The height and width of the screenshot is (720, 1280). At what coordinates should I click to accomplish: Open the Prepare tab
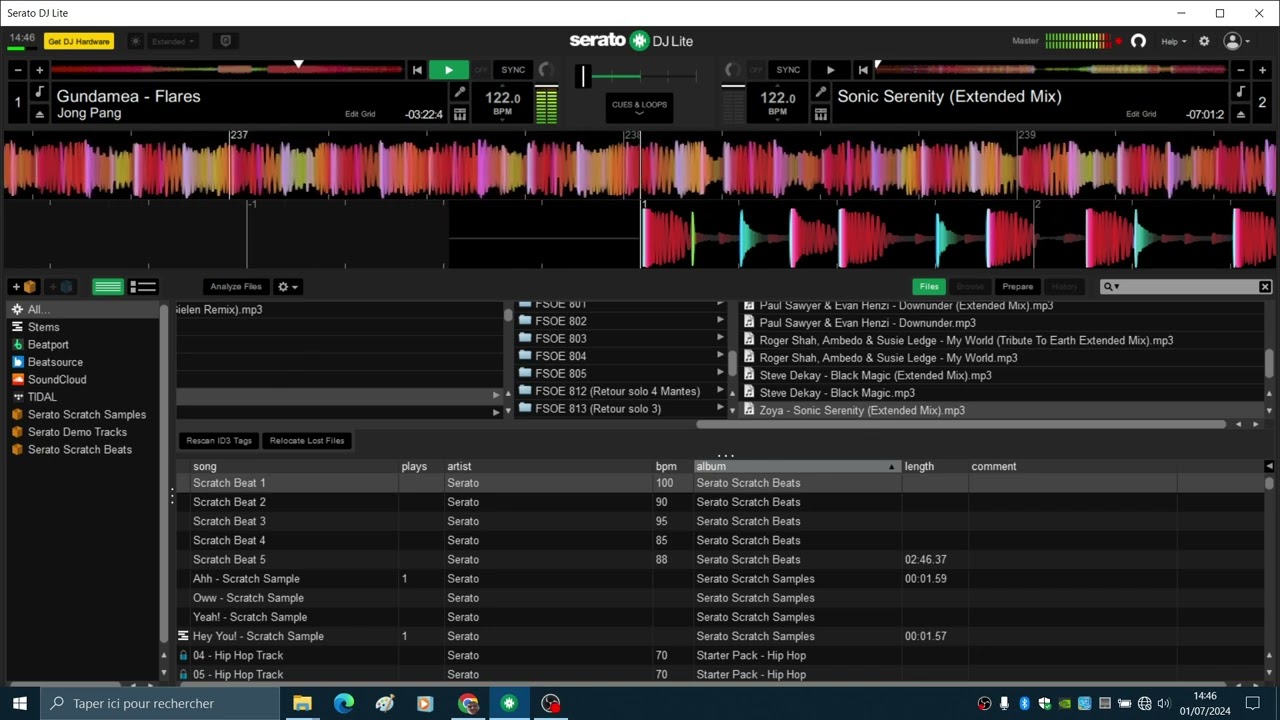(1018, 287)
